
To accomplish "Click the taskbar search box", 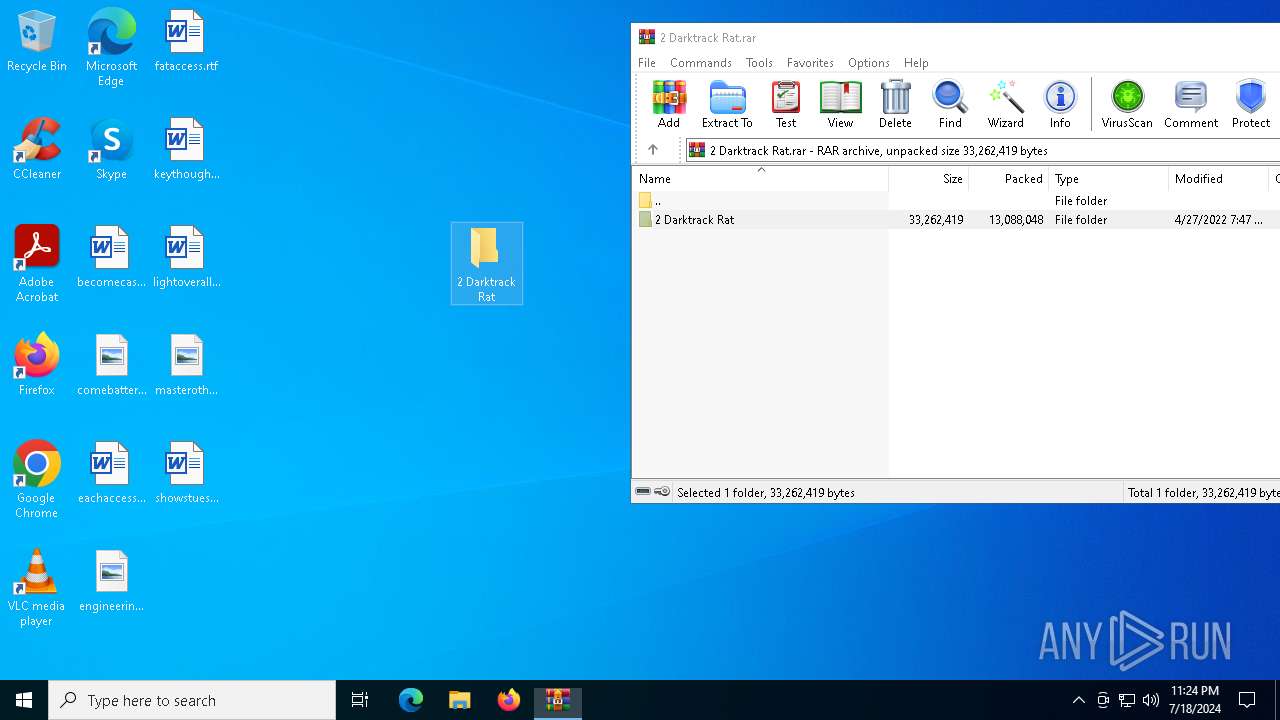I will (192, 700).
